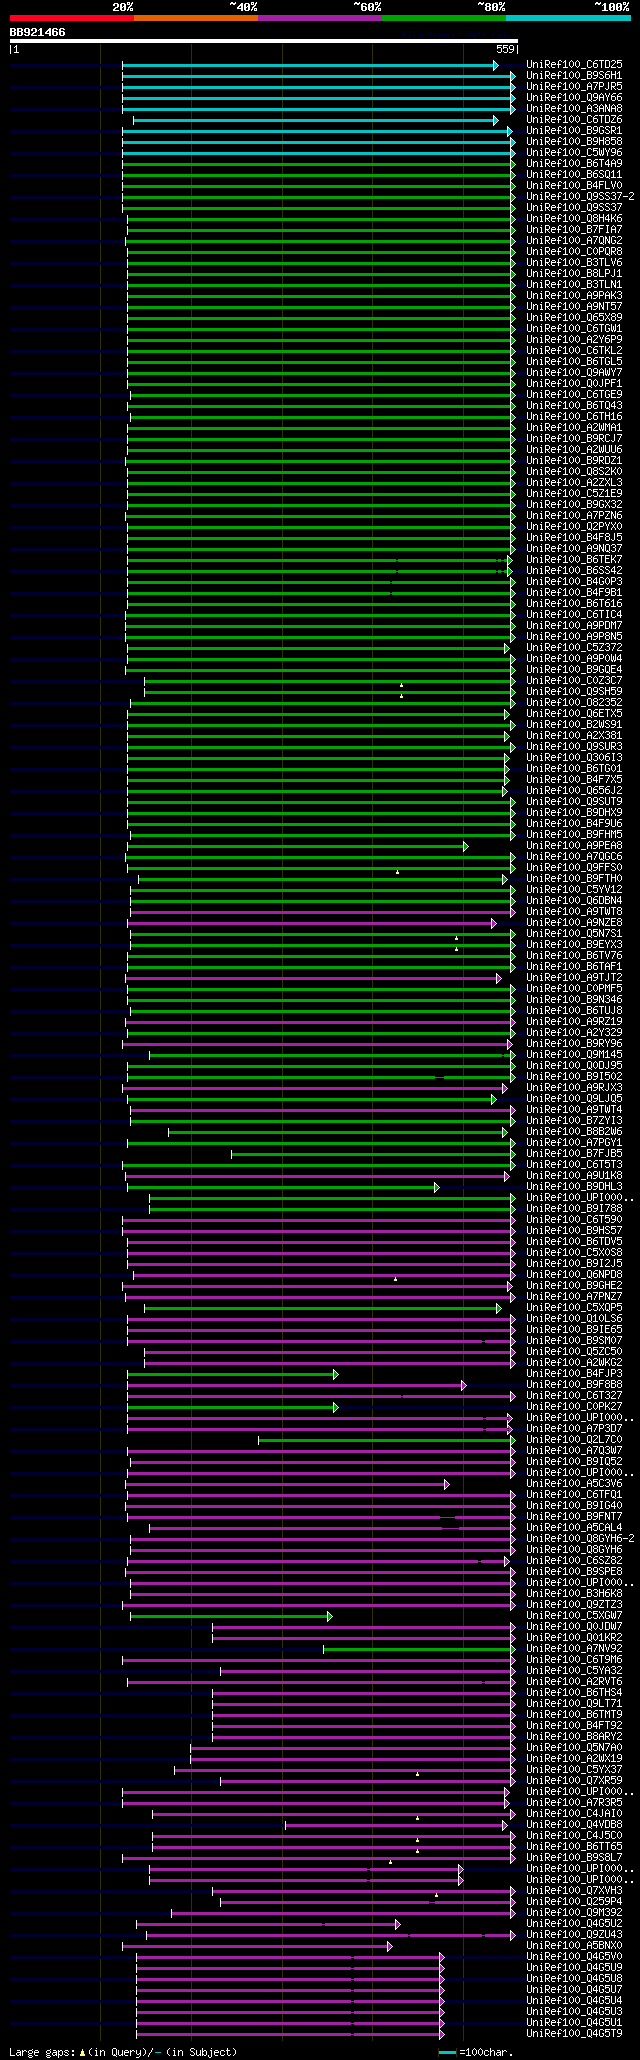Click the UniRef100_Q4VDB8 label
The width and height of the screenshot is (640, 2060).
[574, 1825]
